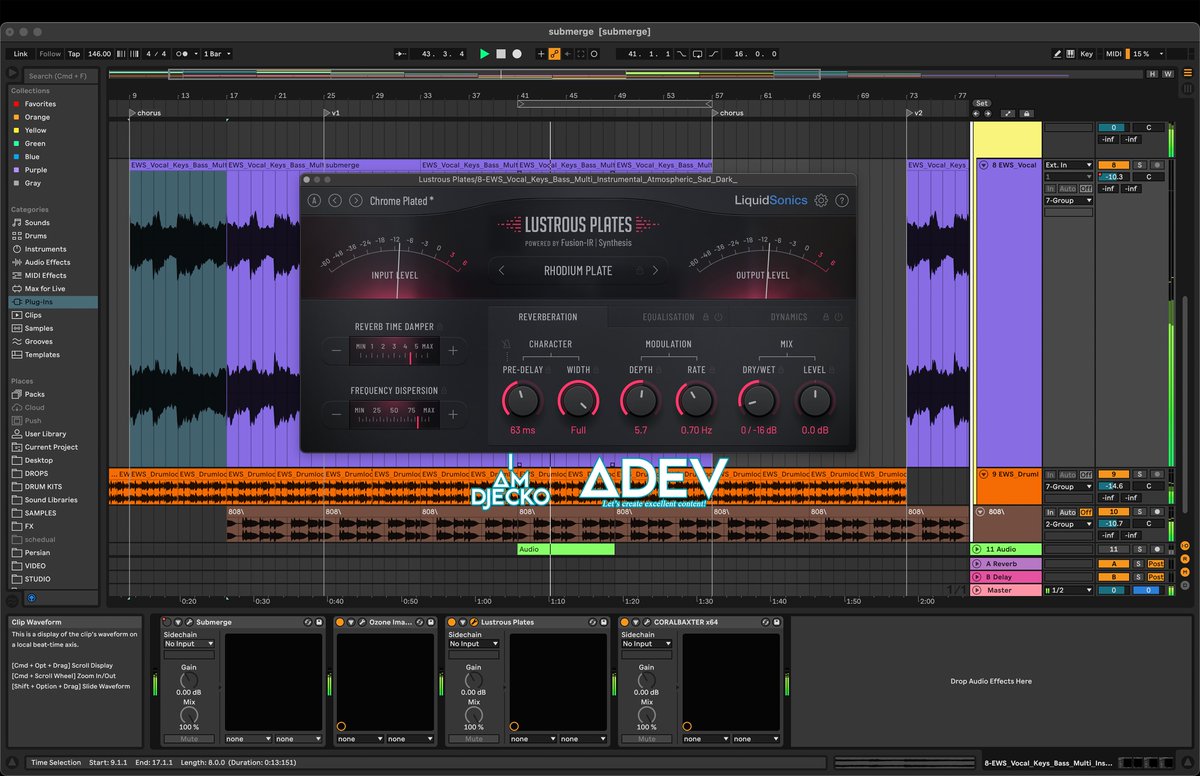Increase Frequency Dispersion with plus button

pos(453,414)
